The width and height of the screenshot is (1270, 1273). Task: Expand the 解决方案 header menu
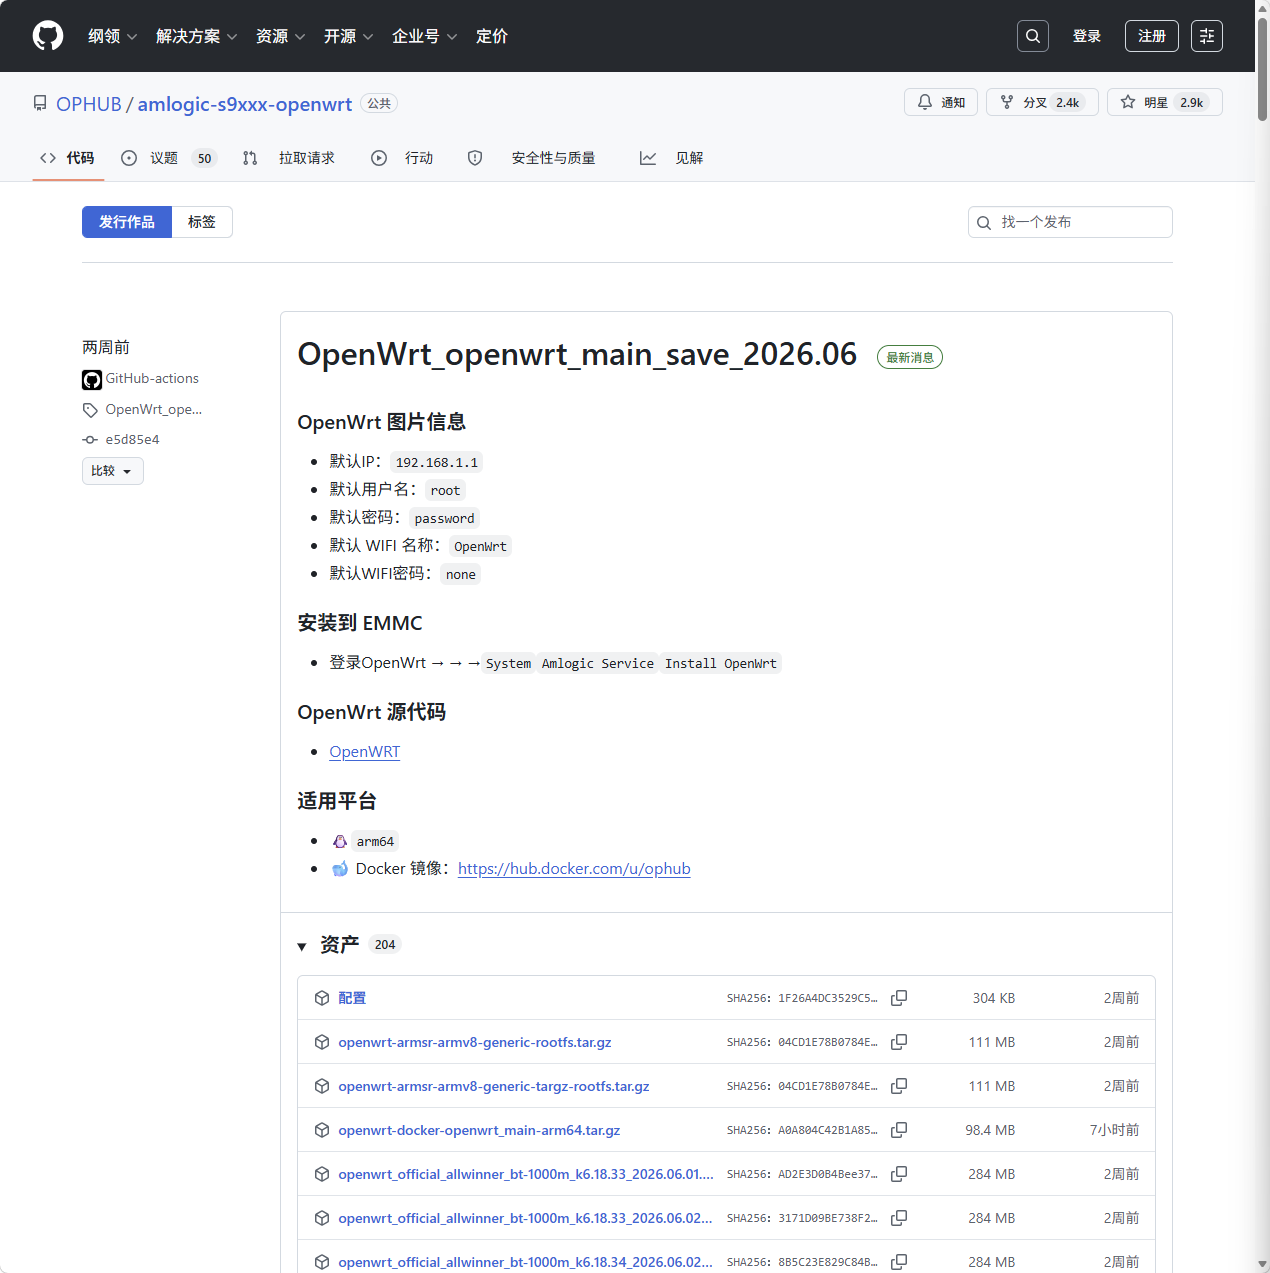pyautogui.click(x=196, y=36)
